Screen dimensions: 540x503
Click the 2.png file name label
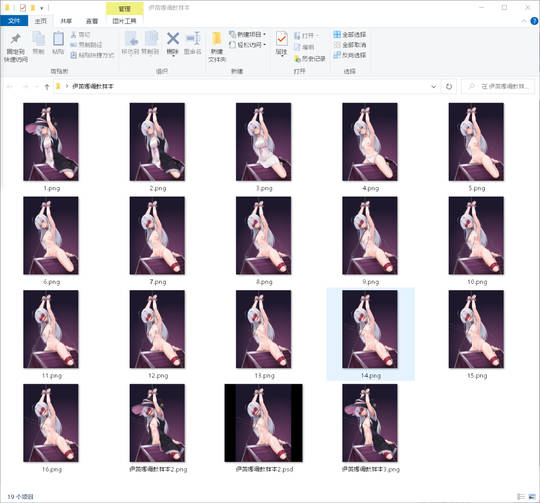point(158,188)
